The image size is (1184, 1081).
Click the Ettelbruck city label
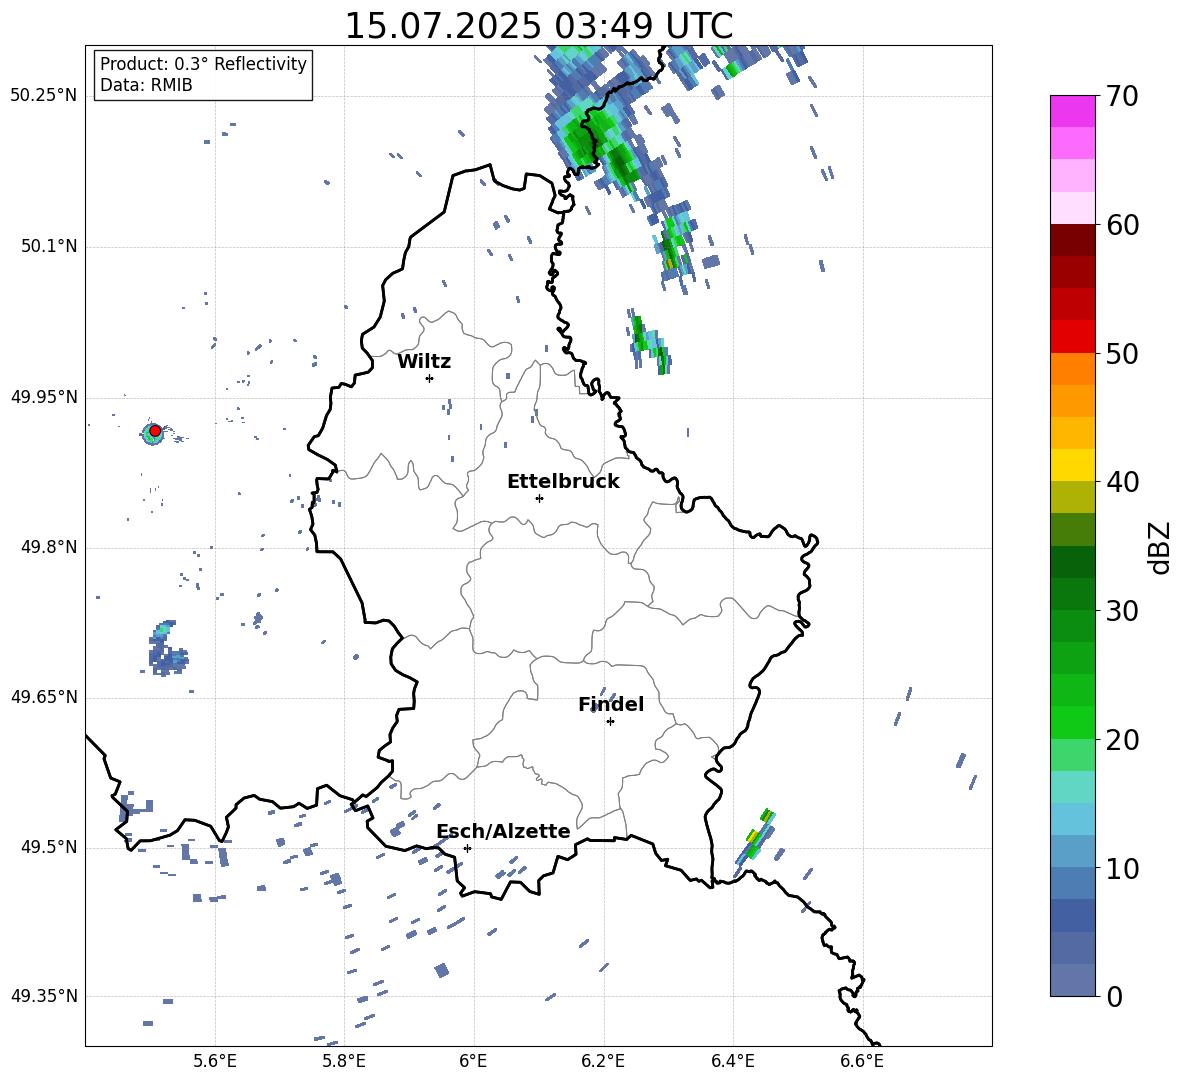(x=563, y=482)
